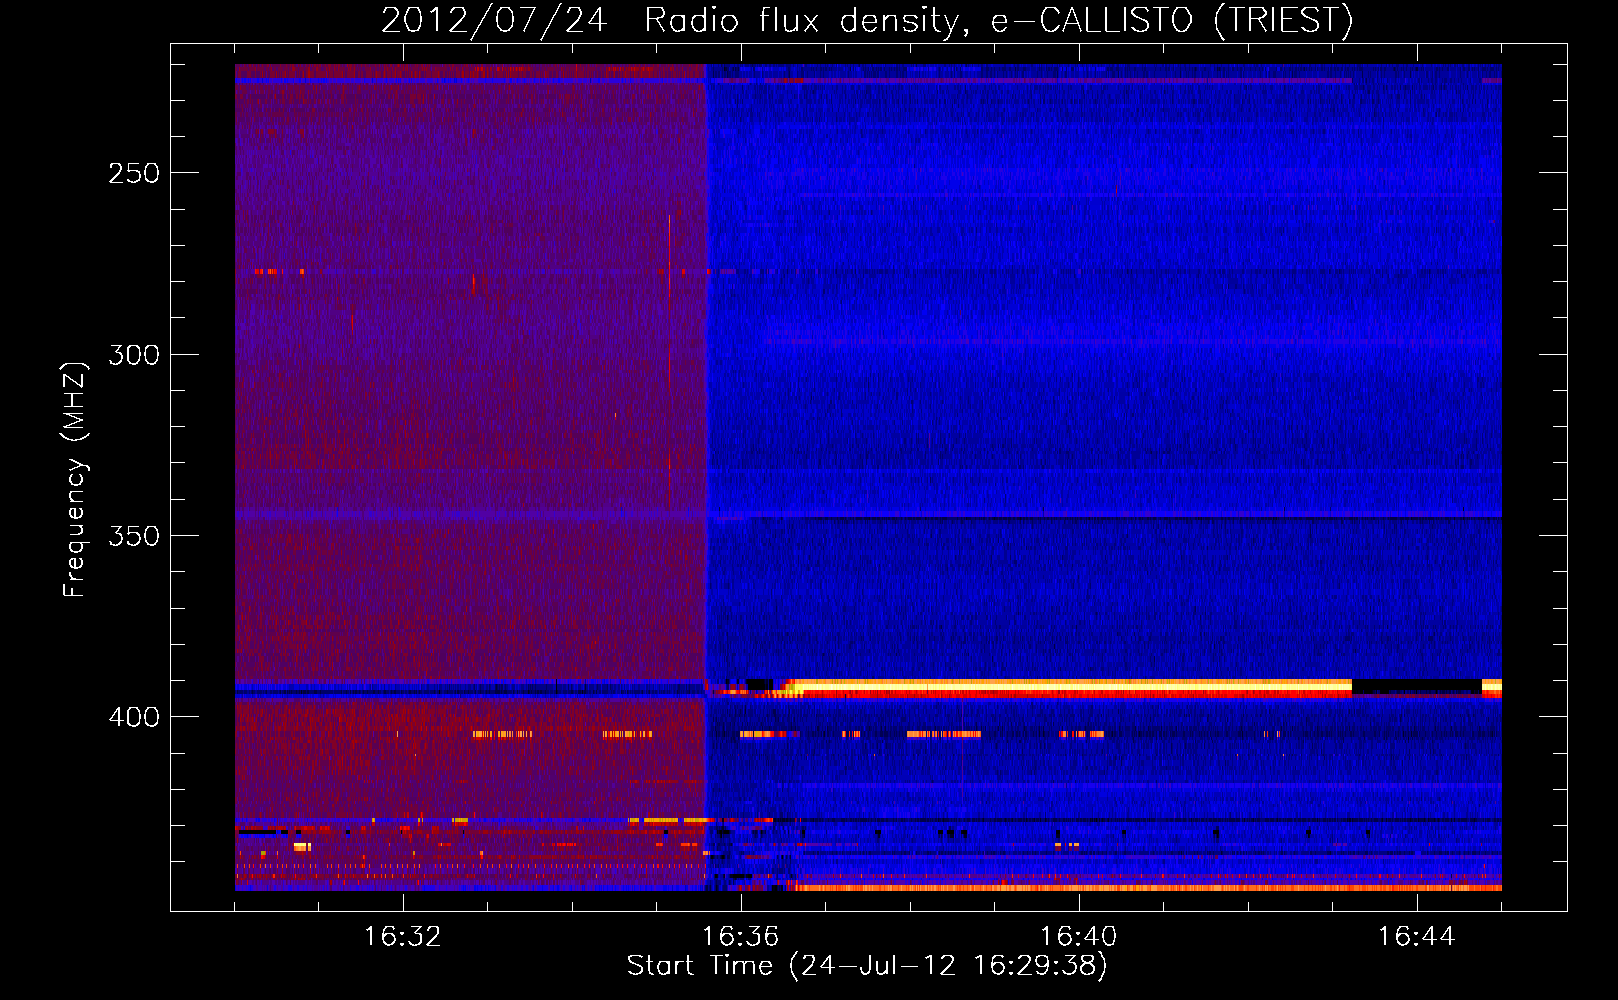Click the 16:32 time tick label
Screen dimensions: 1618x1000
[403, 937]
